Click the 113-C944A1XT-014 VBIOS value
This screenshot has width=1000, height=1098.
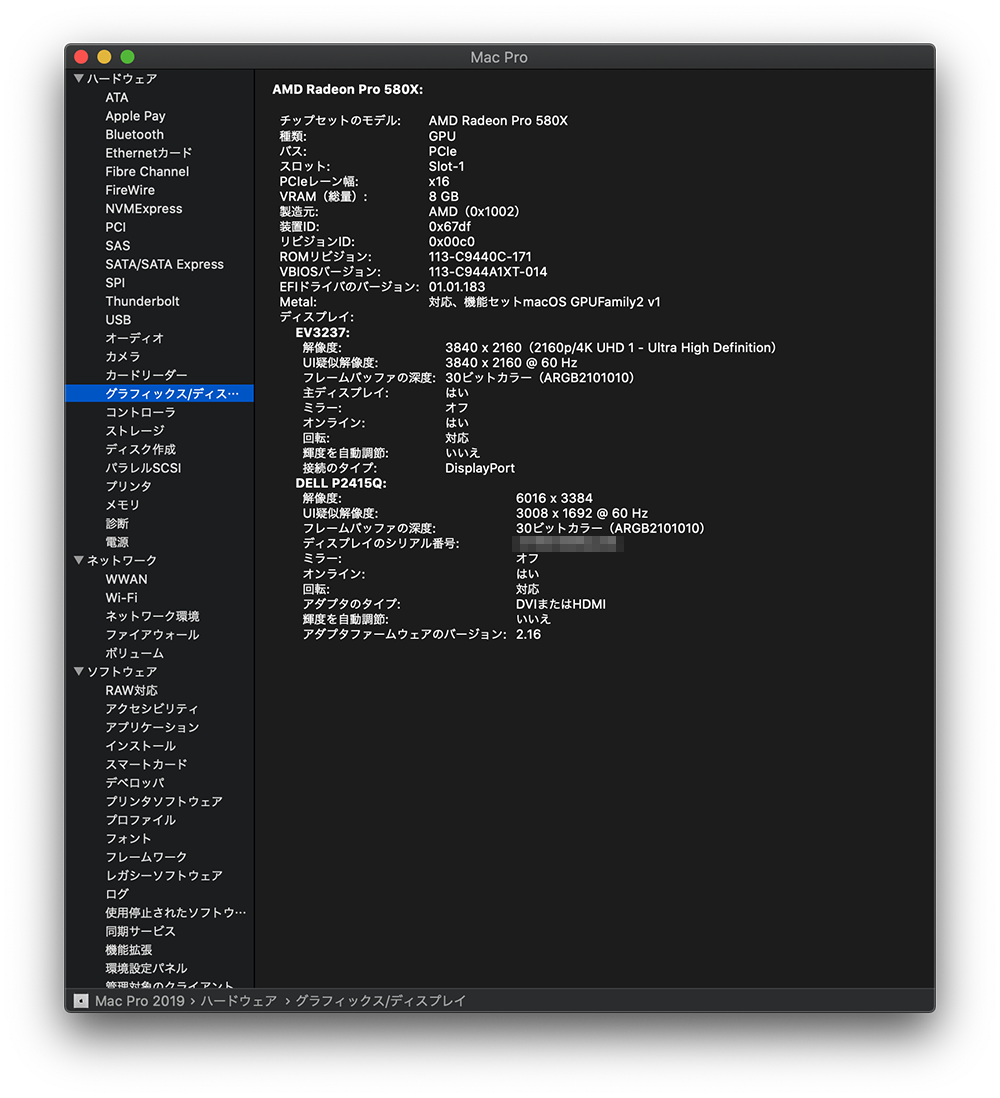(x=488, y=272)
